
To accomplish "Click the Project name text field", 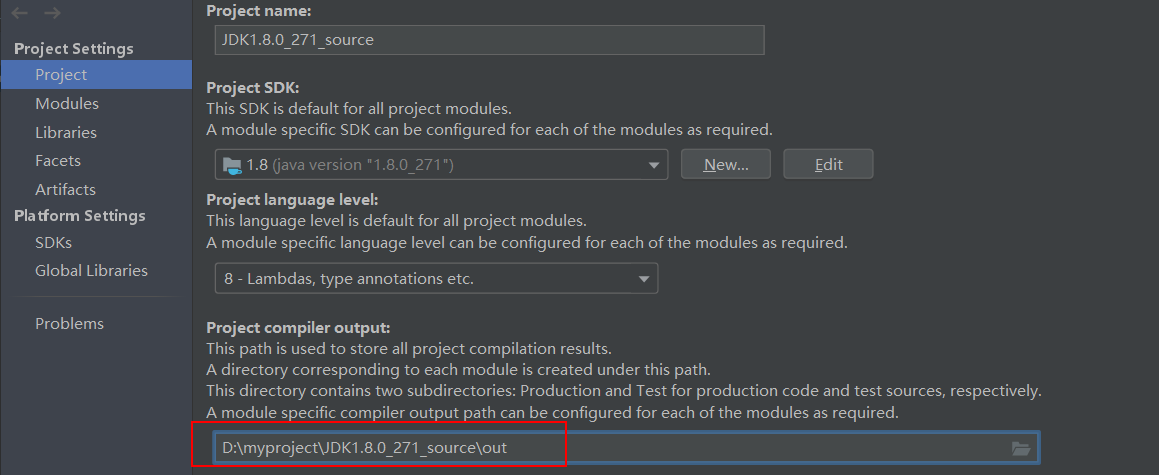I will [490, 40].
